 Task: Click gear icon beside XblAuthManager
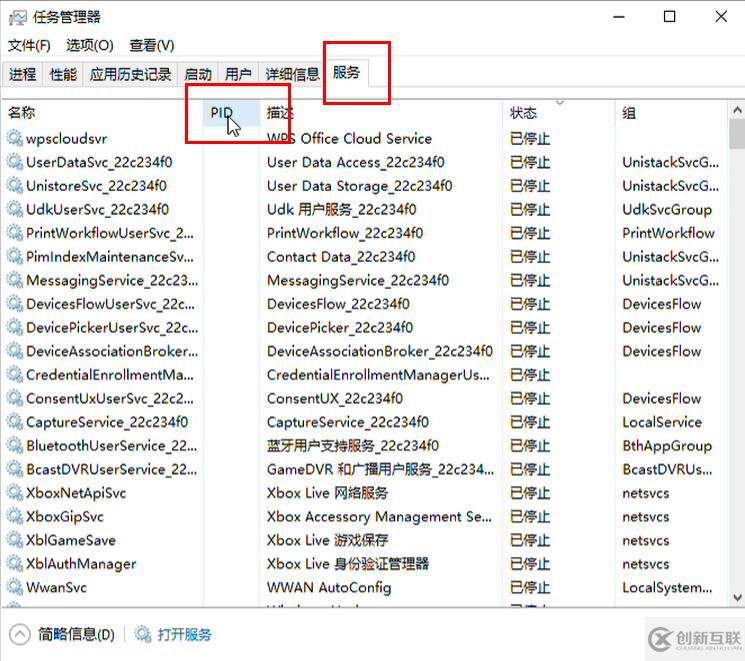[x=15, y=564]
